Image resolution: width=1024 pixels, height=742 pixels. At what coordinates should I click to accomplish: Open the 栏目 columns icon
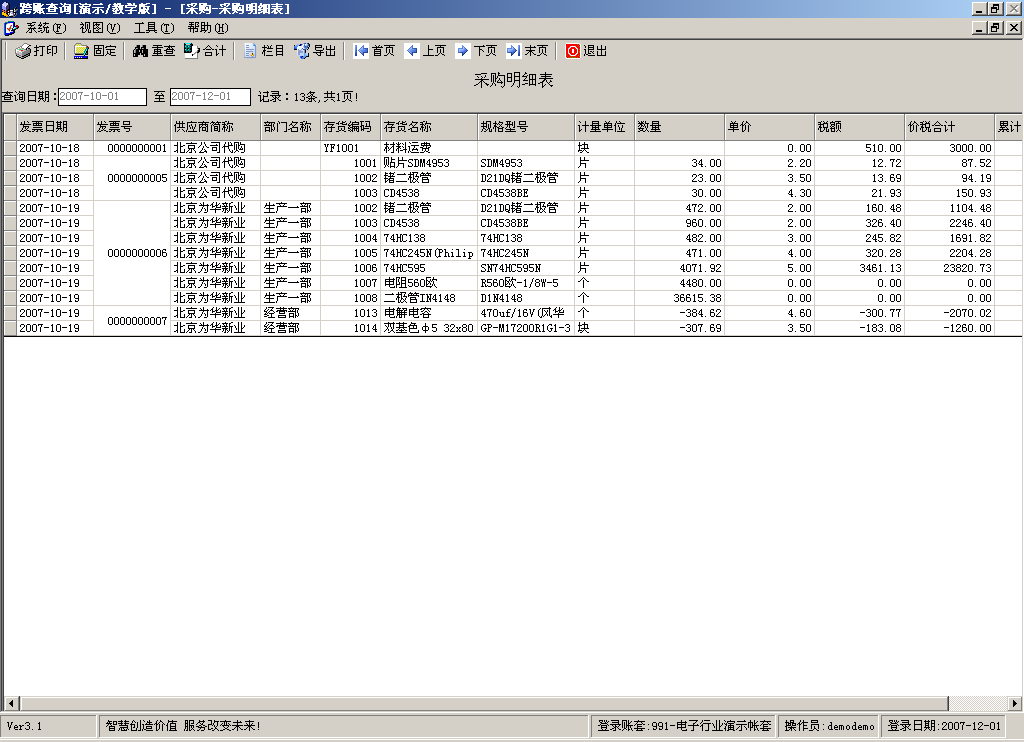coord(250,51)
